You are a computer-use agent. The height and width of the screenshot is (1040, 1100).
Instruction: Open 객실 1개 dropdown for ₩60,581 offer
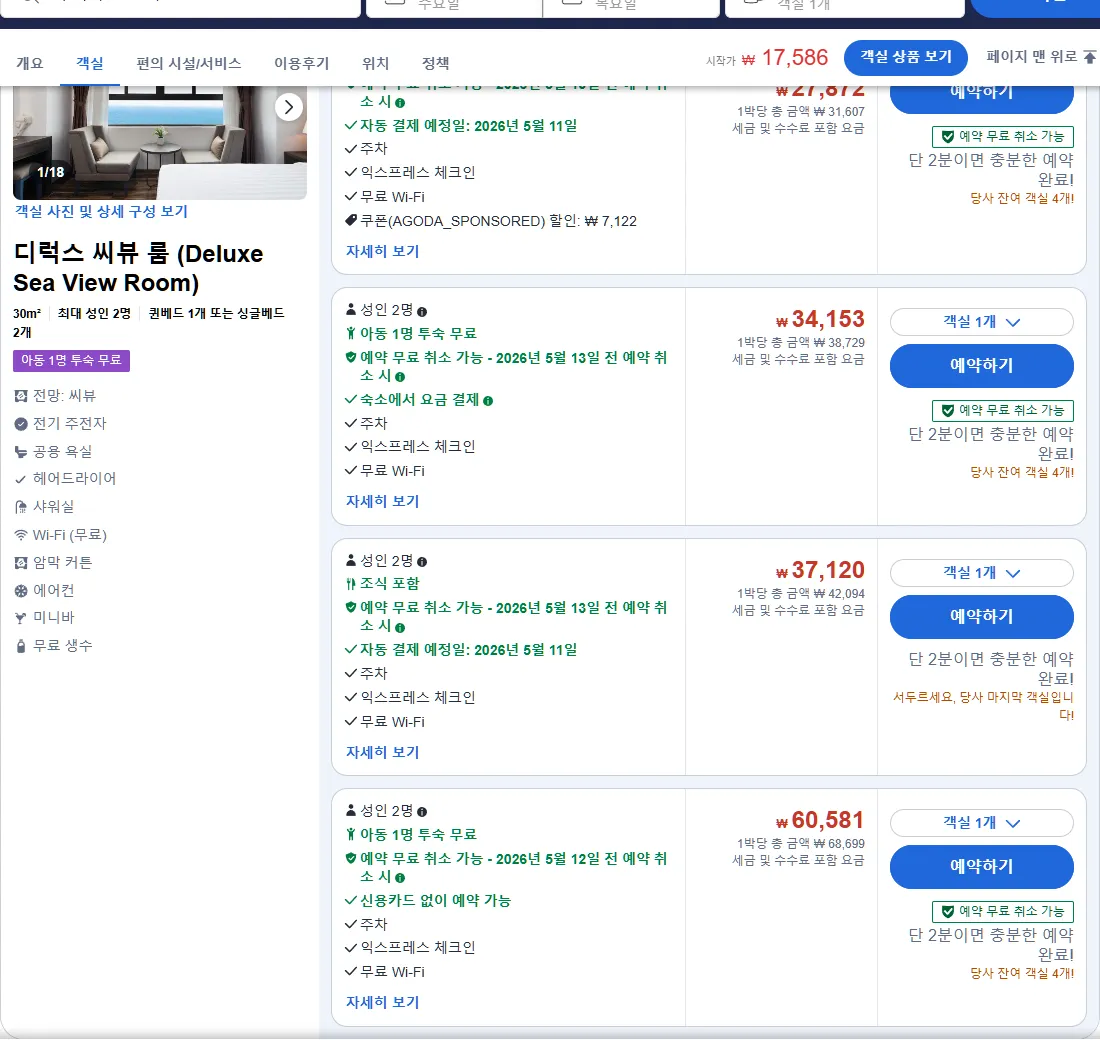981,822
